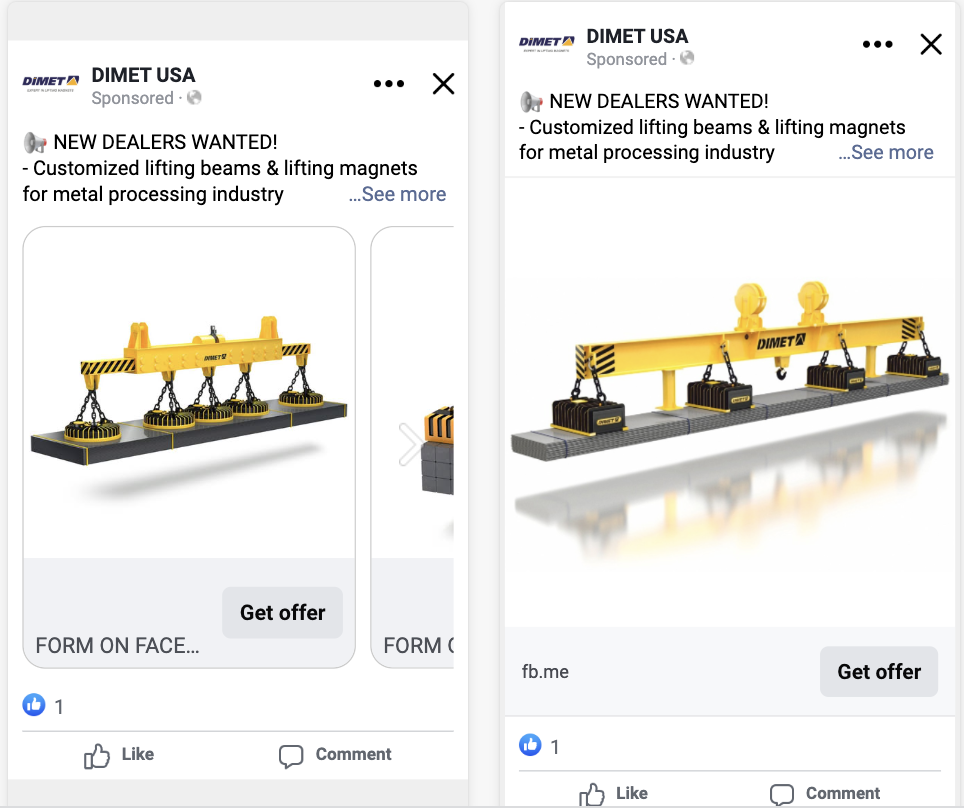Viewport: 964px width, 808px height.
Task: View reactions count on right post
Action: [x=542, y=746]
